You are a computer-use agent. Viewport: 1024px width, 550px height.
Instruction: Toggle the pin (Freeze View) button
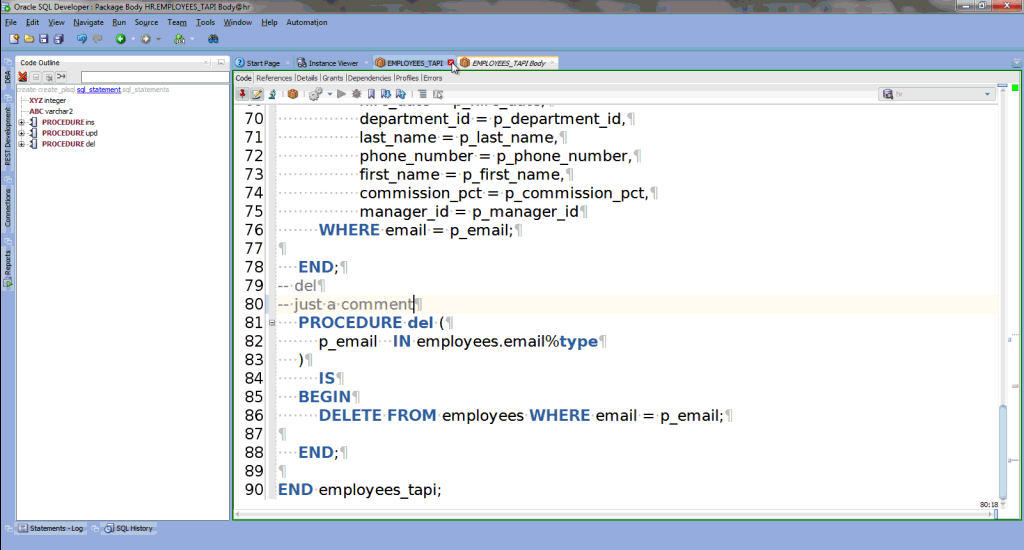[242, 94]
